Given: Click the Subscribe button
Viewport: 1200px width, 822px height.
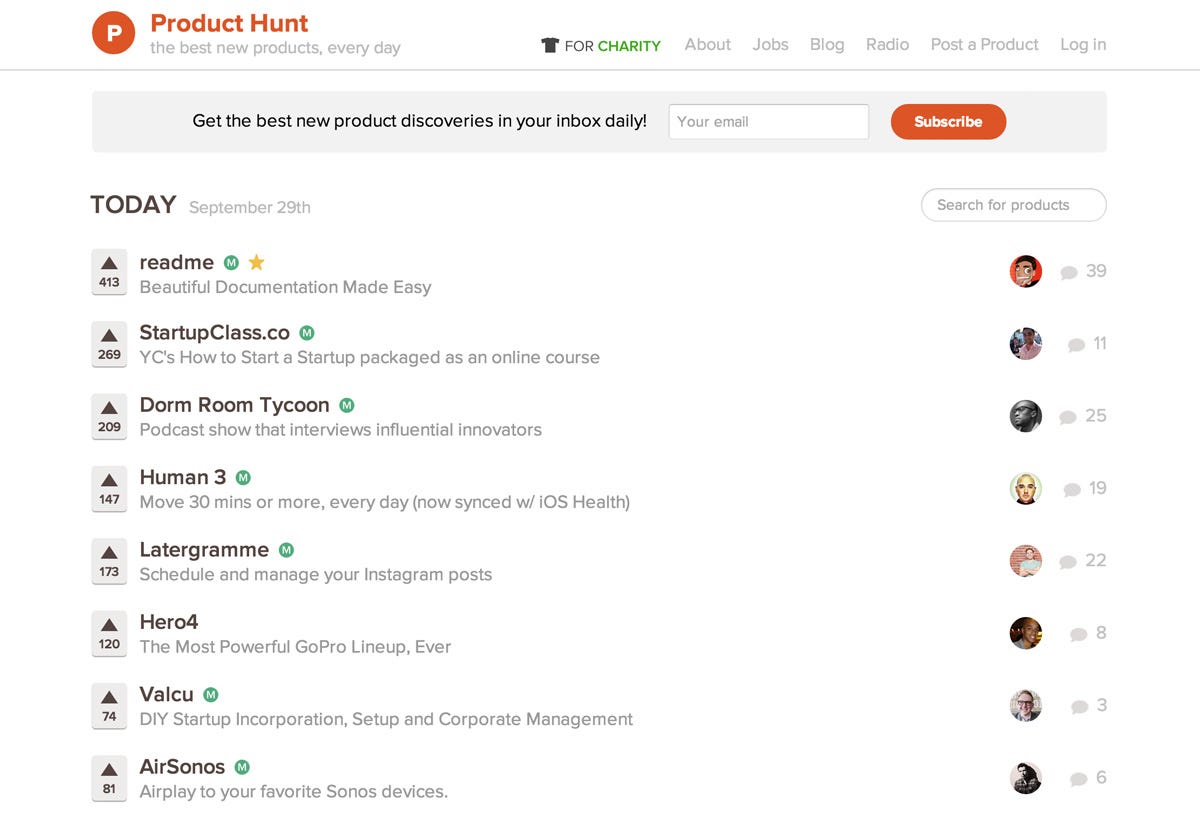Looking at the screenshot, I should [x=948, y=122].
